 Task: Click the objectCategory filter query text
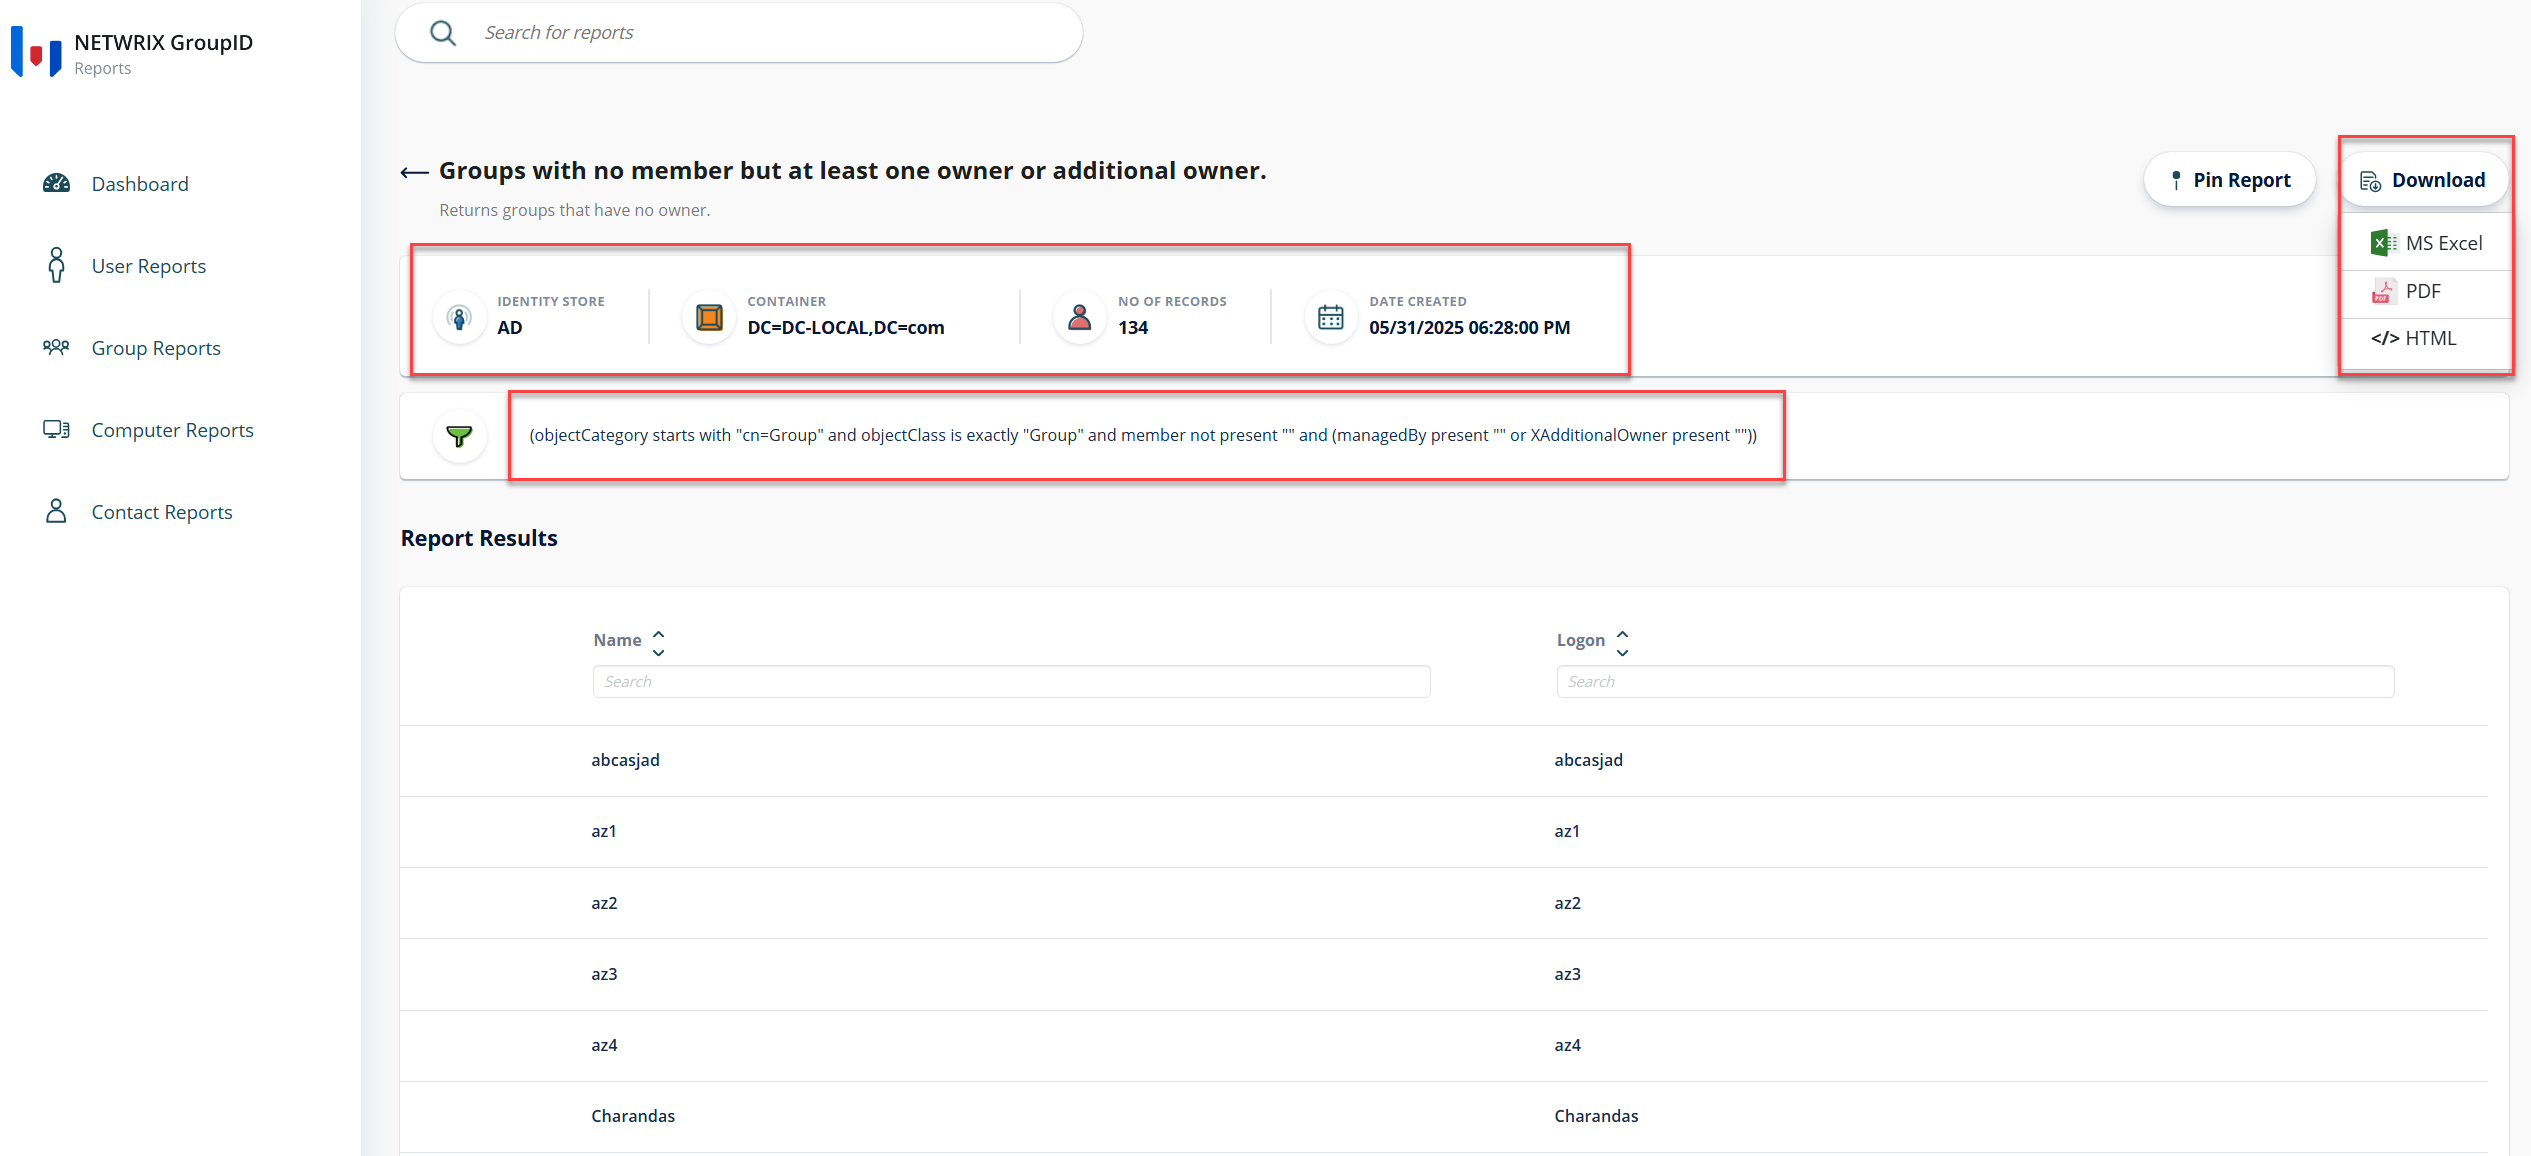(x=1143, y=436)
